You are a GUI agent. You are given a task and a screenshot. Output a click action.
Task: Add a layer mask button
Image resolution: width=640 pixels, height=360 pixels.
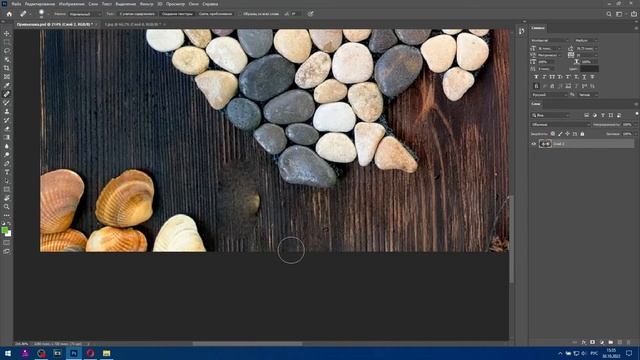[592, 342]
